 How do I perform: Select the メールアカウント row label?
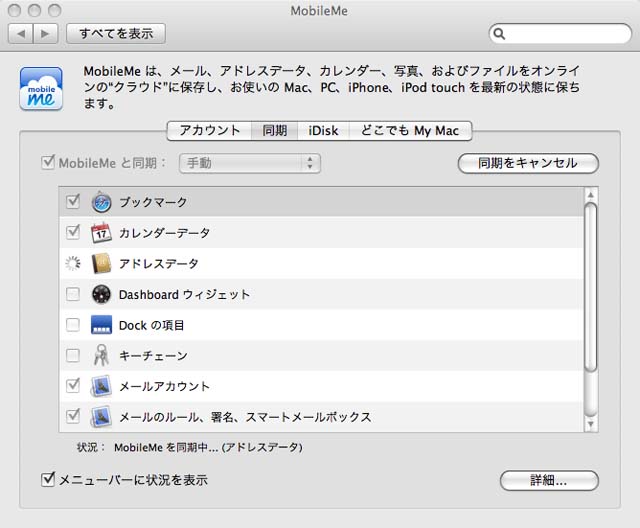coord(164,386)
